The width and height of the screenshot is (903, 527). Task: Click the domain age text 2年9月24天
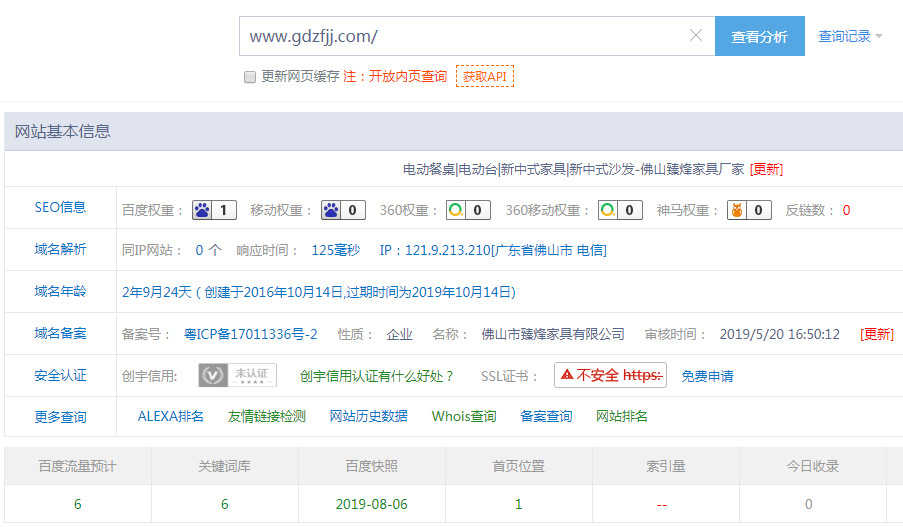pyautogui.click(x=157, y=292)
